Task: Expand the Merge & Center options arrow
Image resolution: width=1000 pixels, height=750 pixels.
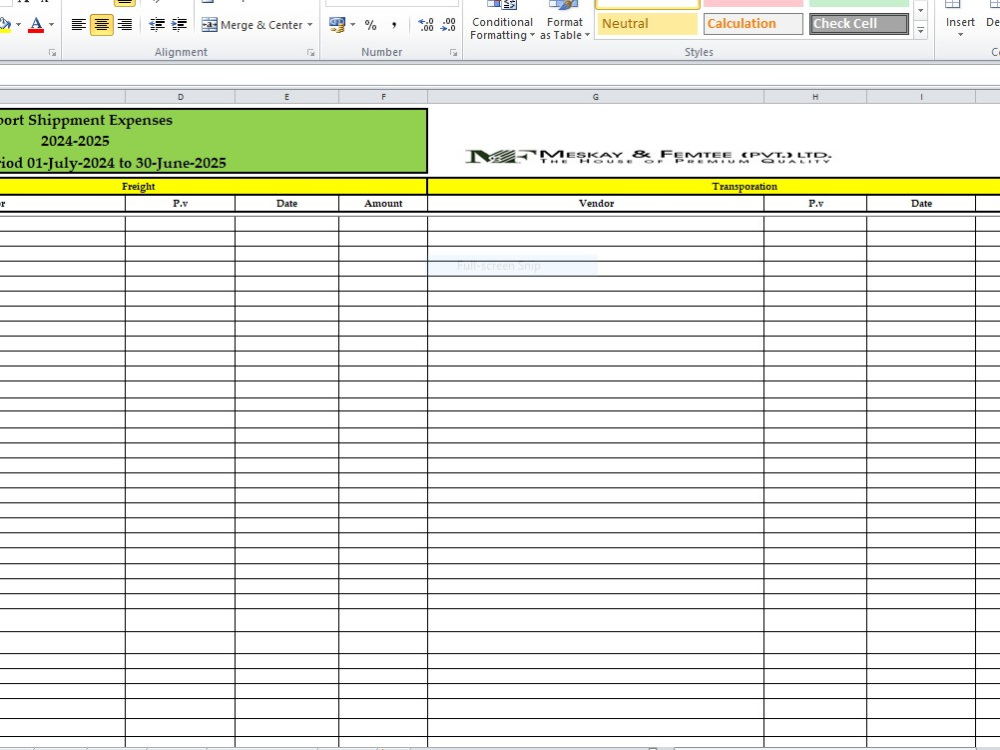Action: coord(310,25)
